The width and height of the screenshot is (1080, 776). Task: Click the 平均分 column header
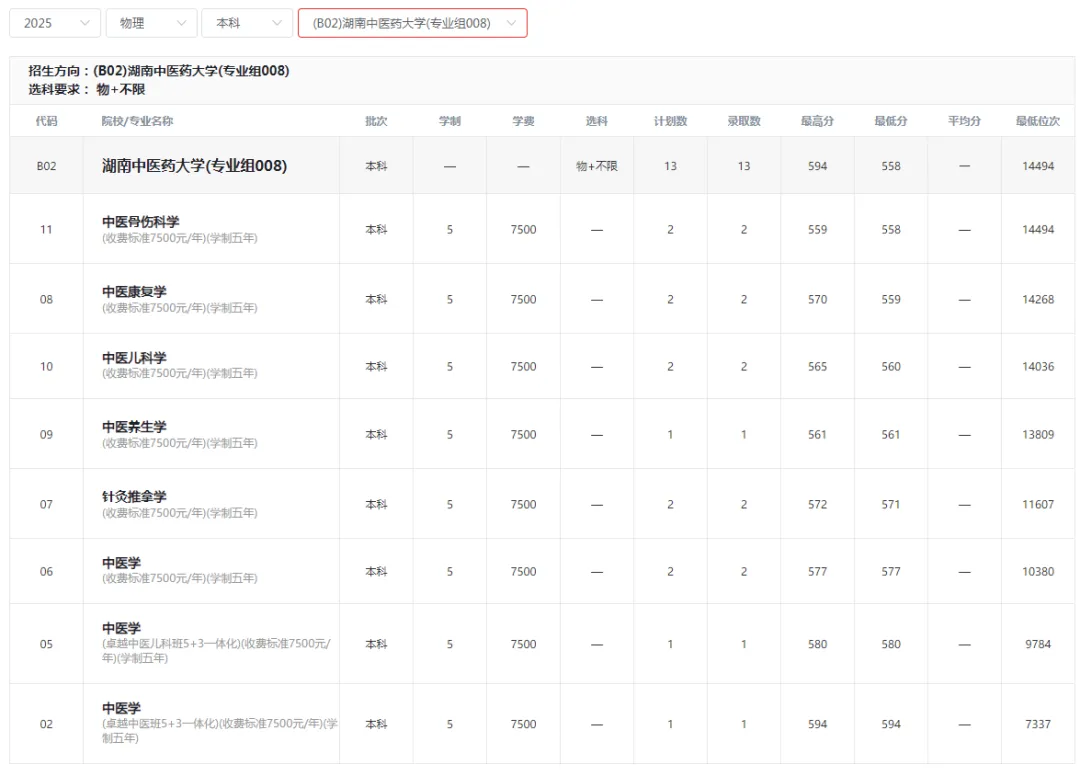[x=964, y=121]
